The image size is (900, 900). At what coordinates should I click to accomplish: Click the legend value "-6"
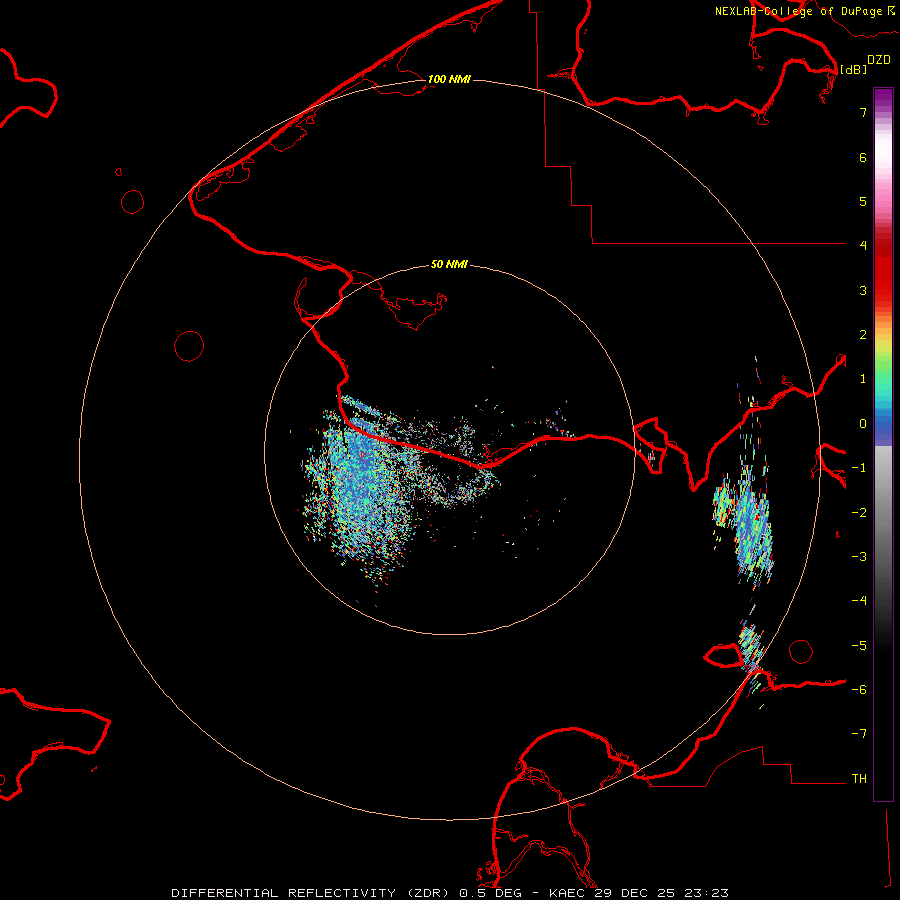point(859,690)
